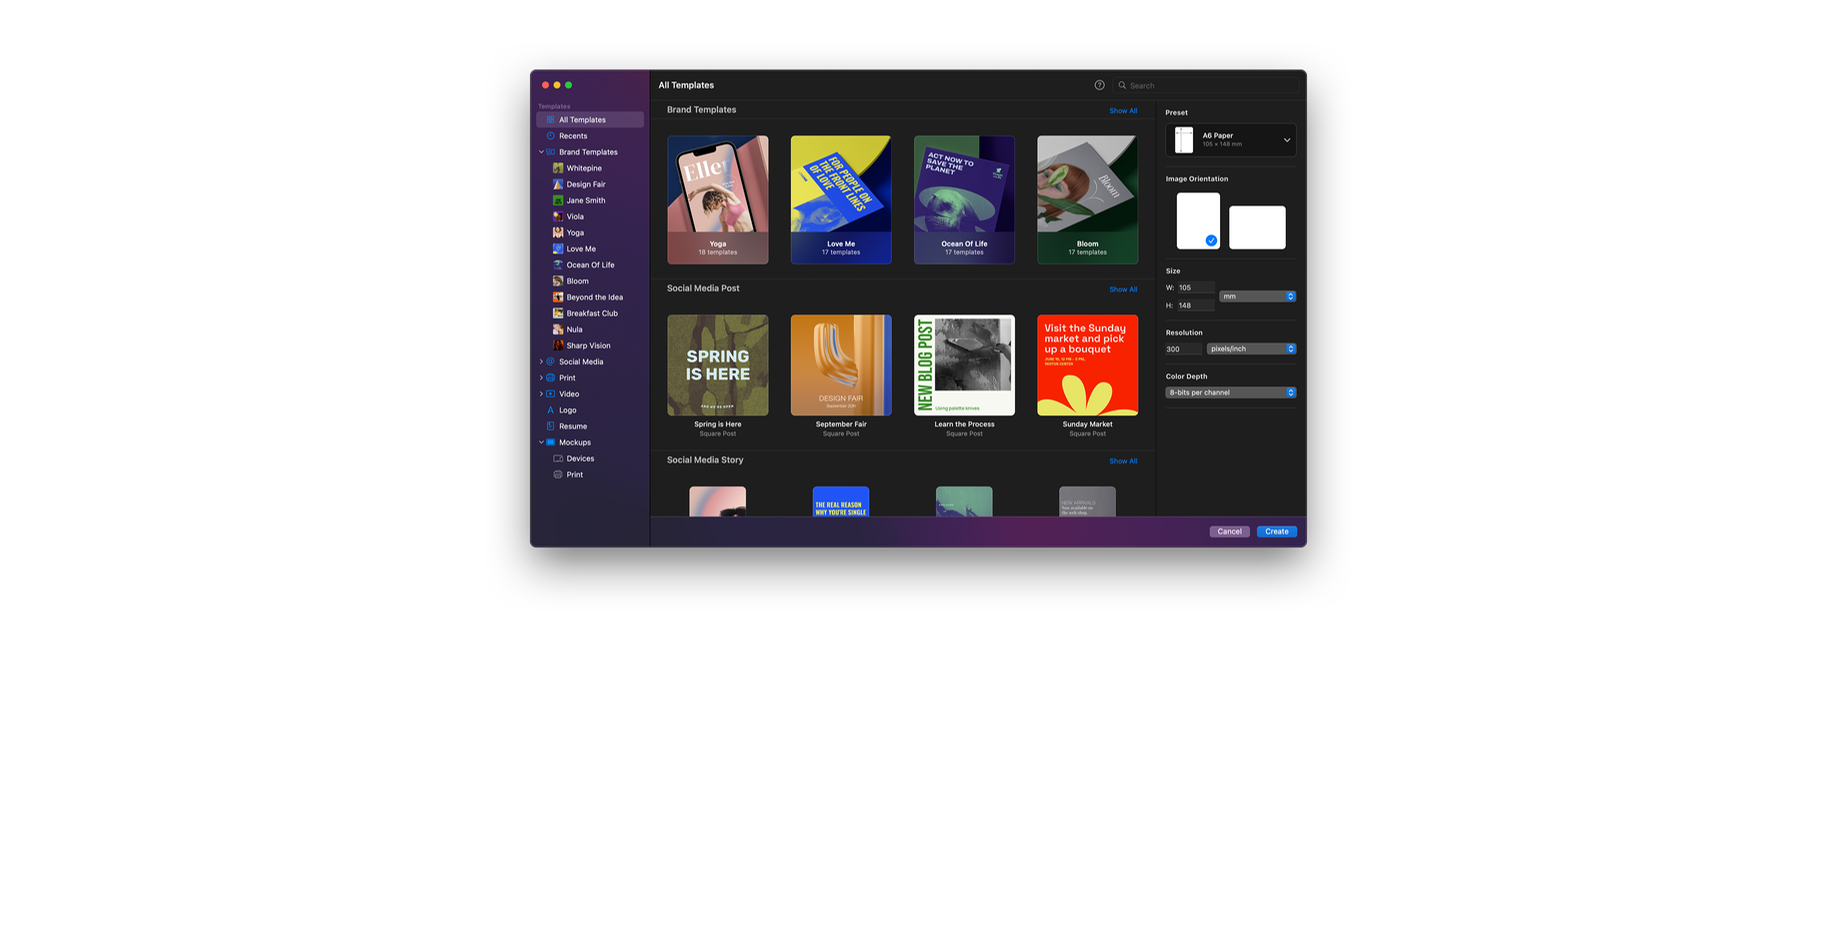Click the Video category icon
This screenshot has height=927, width=1837.
click(x=550, y=394)
